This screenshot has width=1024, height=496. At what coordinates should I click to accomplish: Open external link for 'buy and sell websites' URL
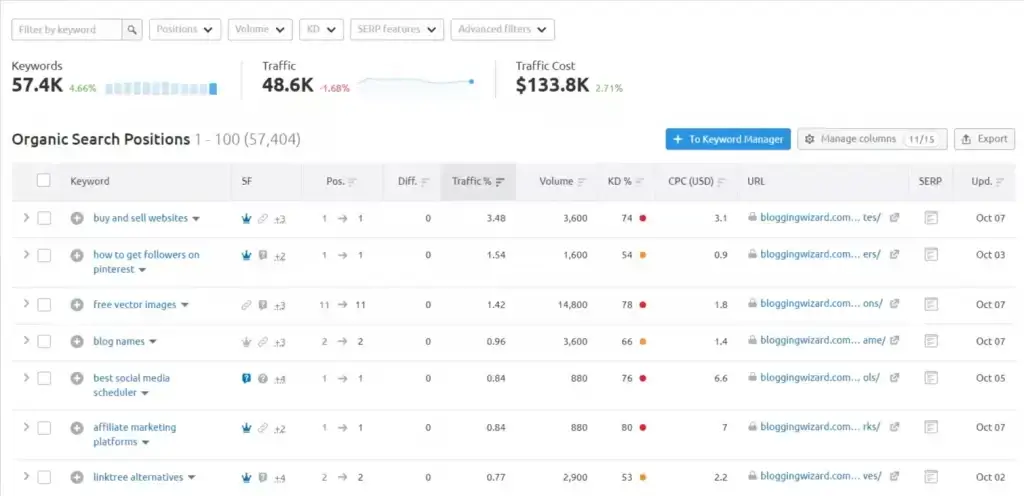895,217
